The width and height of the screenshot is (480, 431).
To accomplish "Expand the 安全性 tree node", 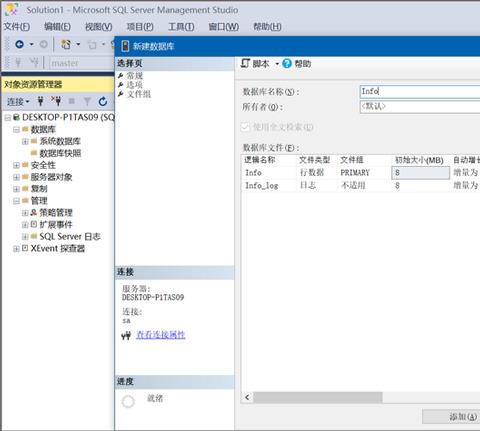I will 16,165.
